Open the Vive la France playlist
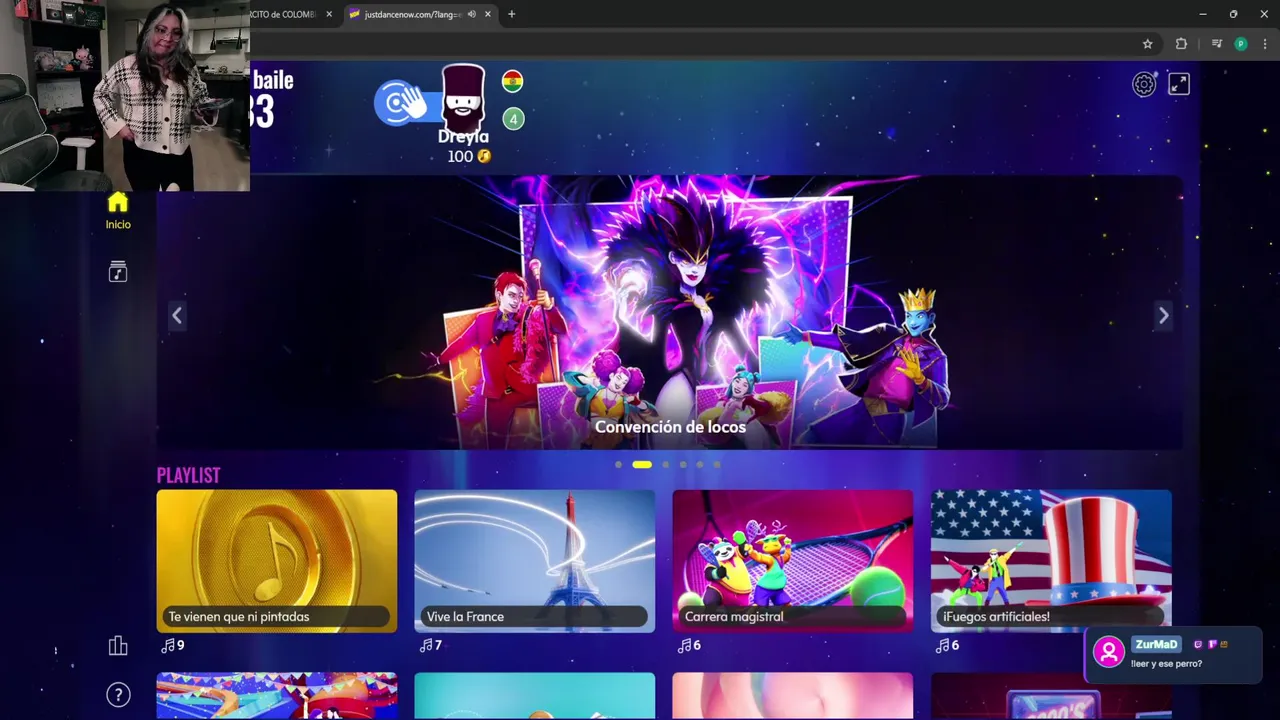1280x720 pixels. tap(535, 561)
